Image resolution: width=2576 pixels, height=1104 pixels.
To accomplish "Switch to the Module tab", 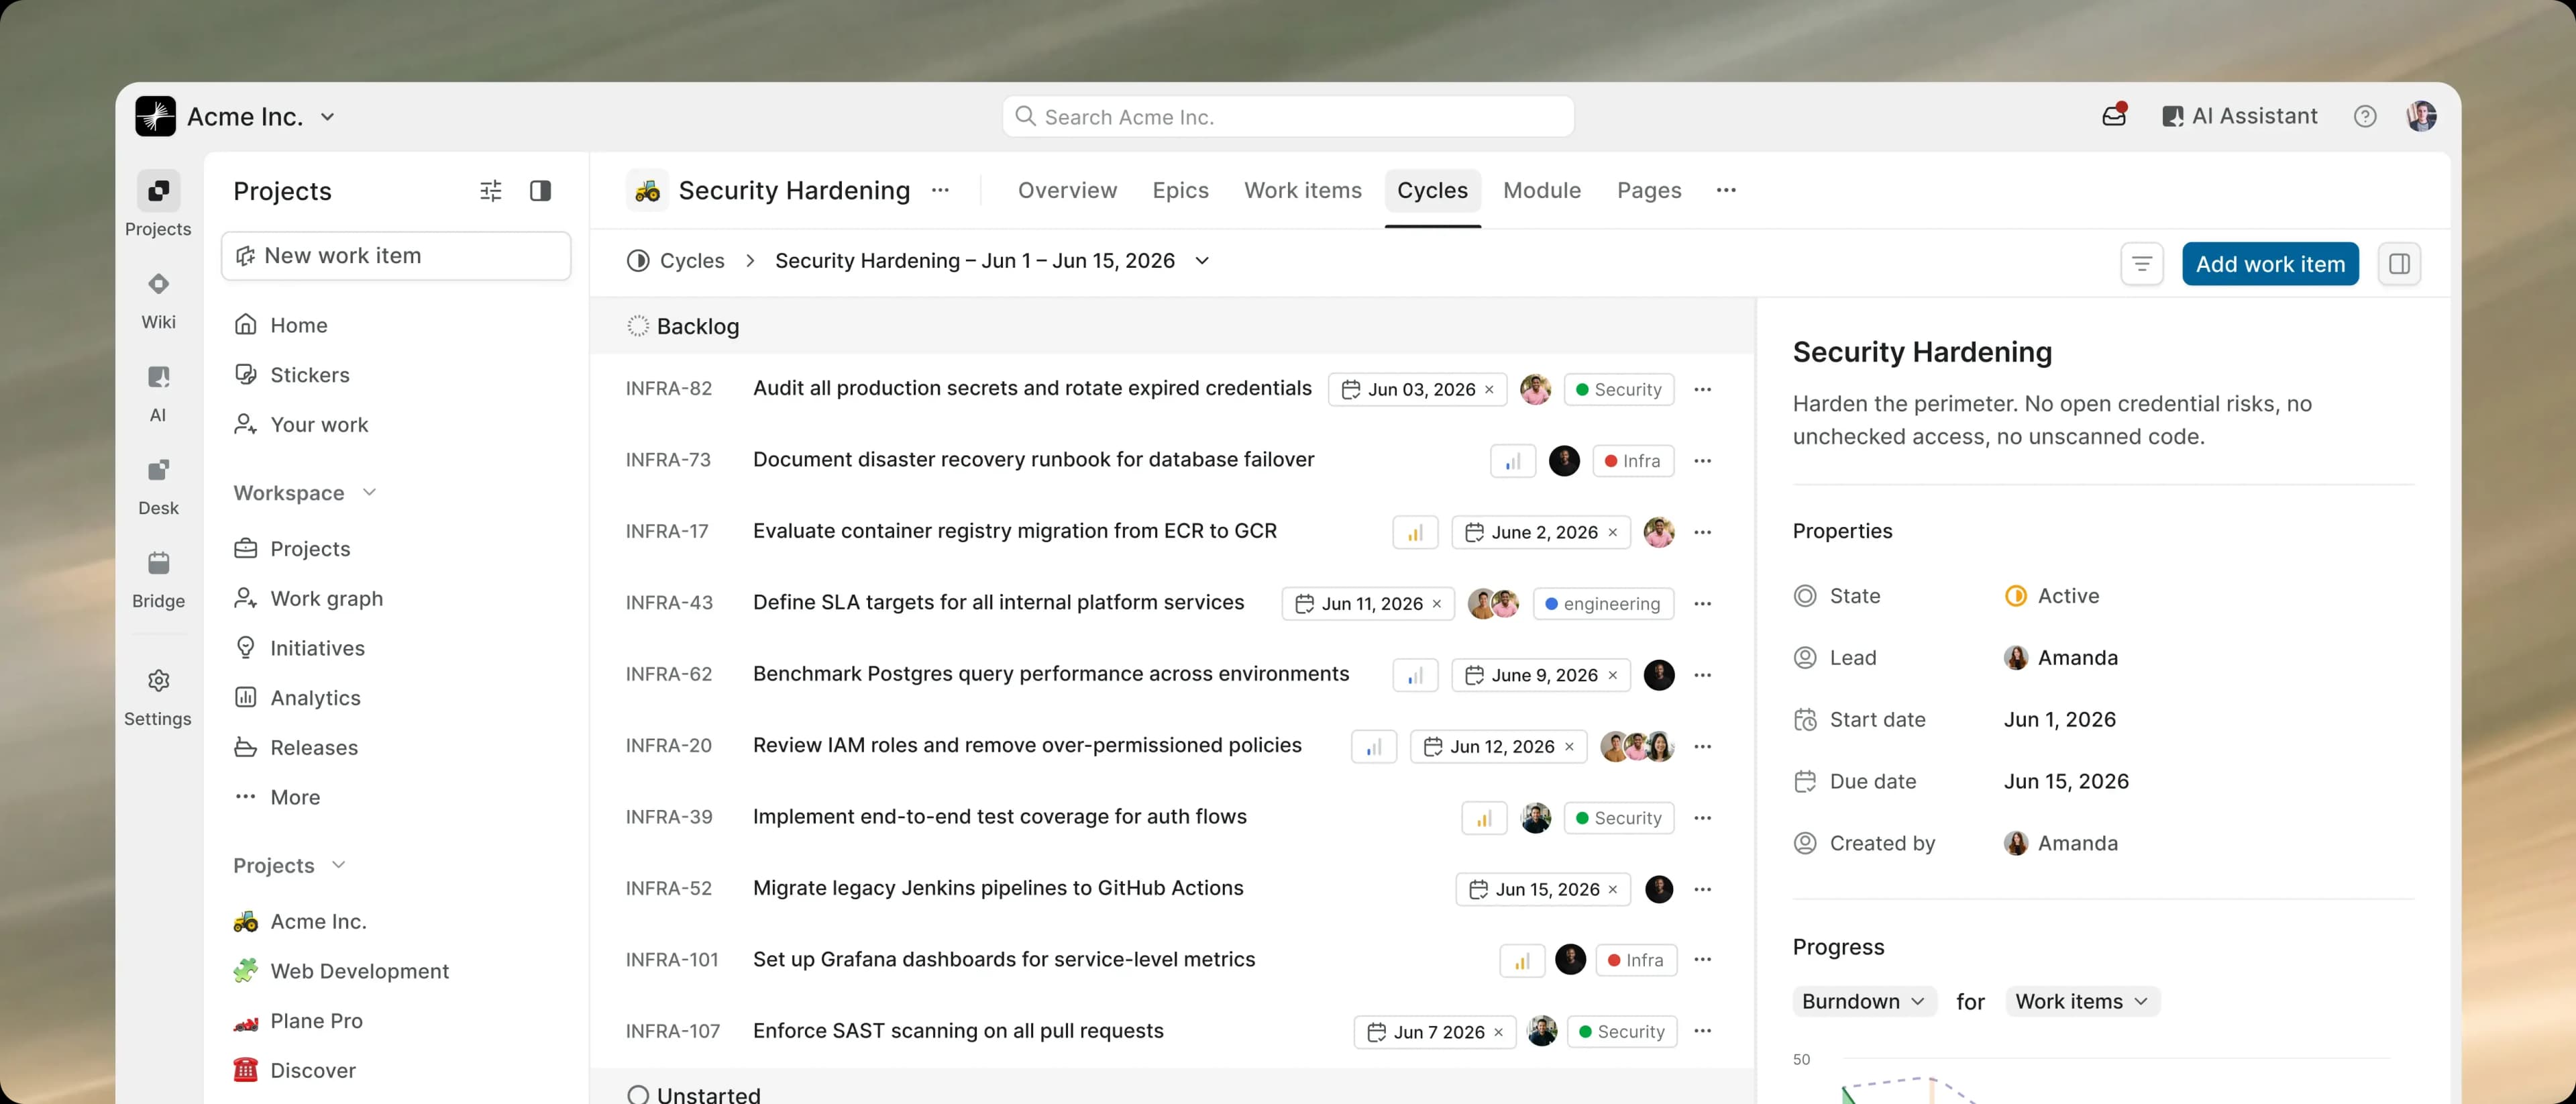I will [x=1541, y=190].
